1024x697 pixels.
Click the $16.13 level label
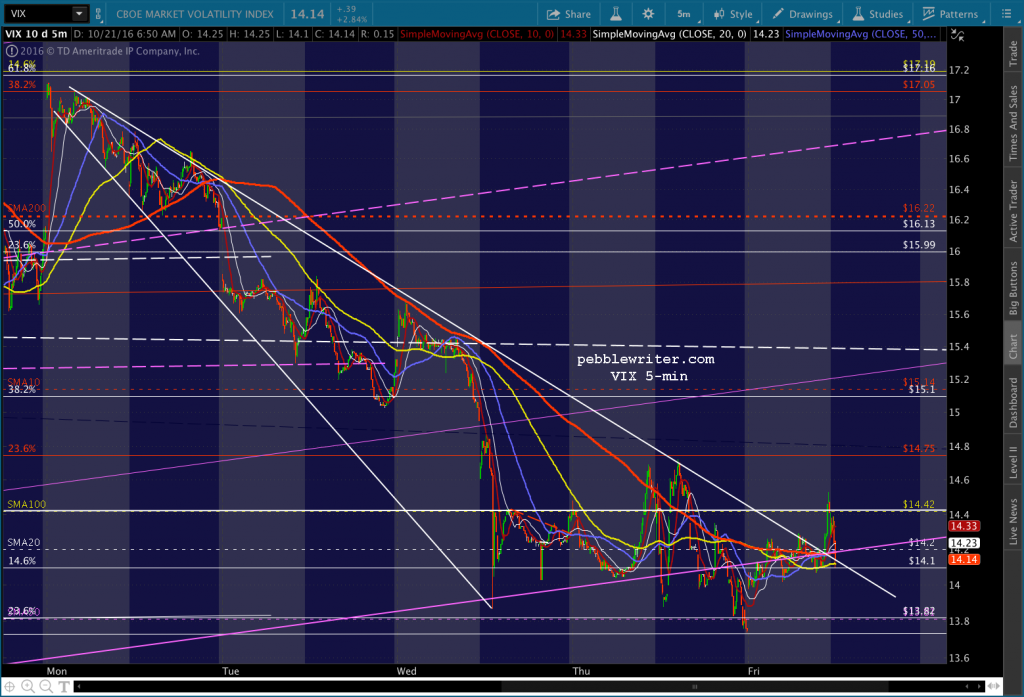click(919, 223)
